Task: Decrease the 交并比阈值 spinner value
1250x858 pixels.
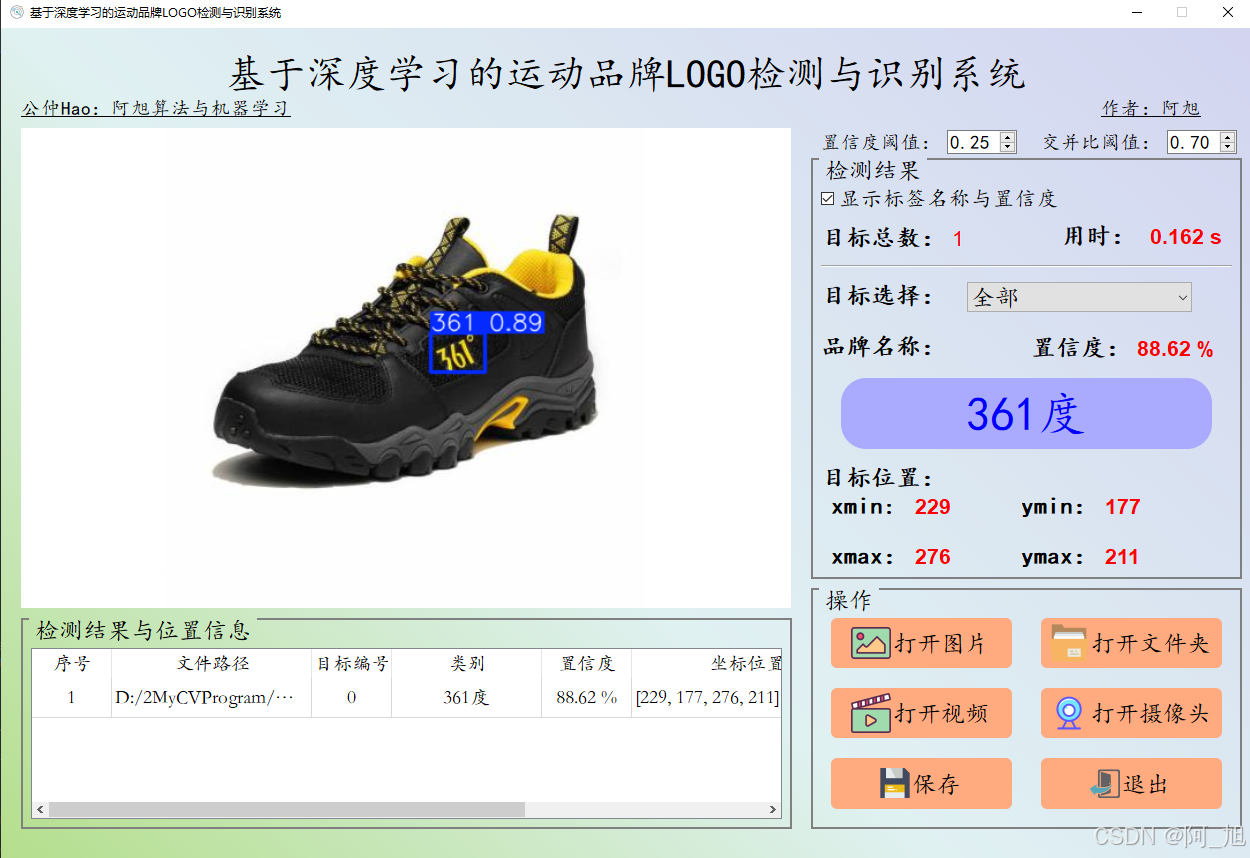Action: point(1228,147)
